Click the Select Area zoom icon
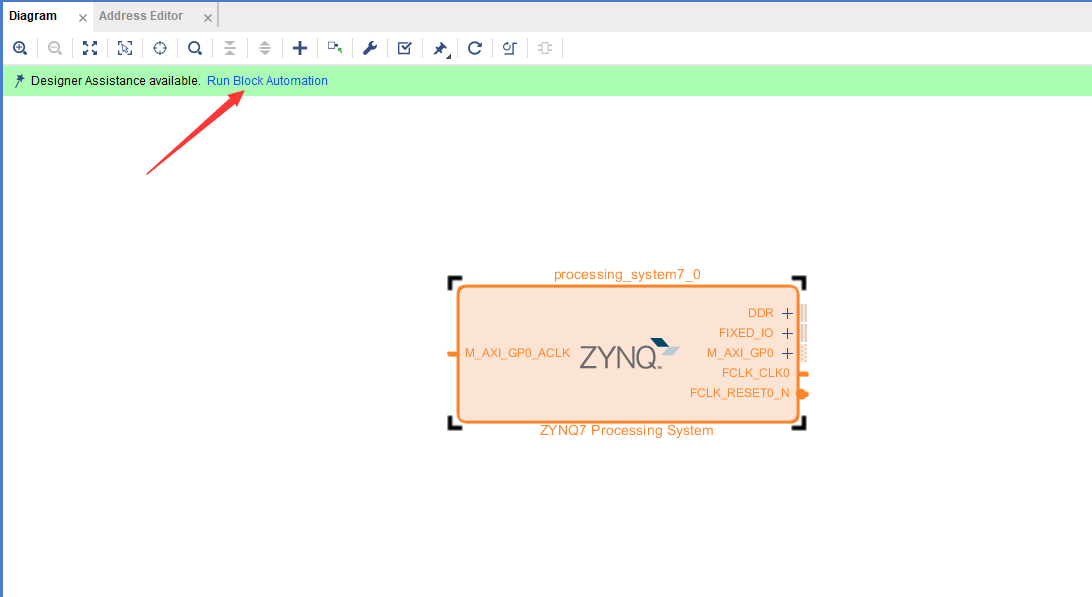The image size is (1092, 597). [x=125, y=48]
